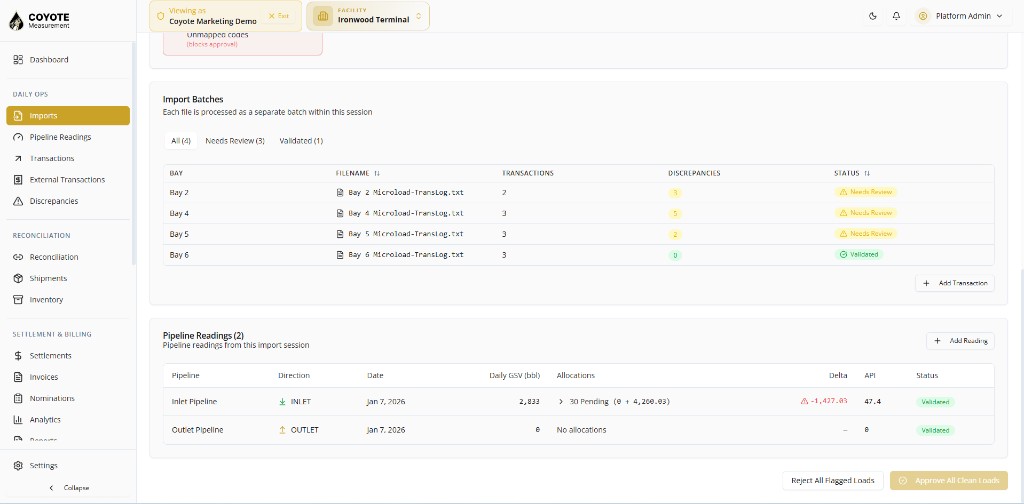
Task: Open Bay 5 Microload-TransLog.txt file
Action: [x=400, y=234]
